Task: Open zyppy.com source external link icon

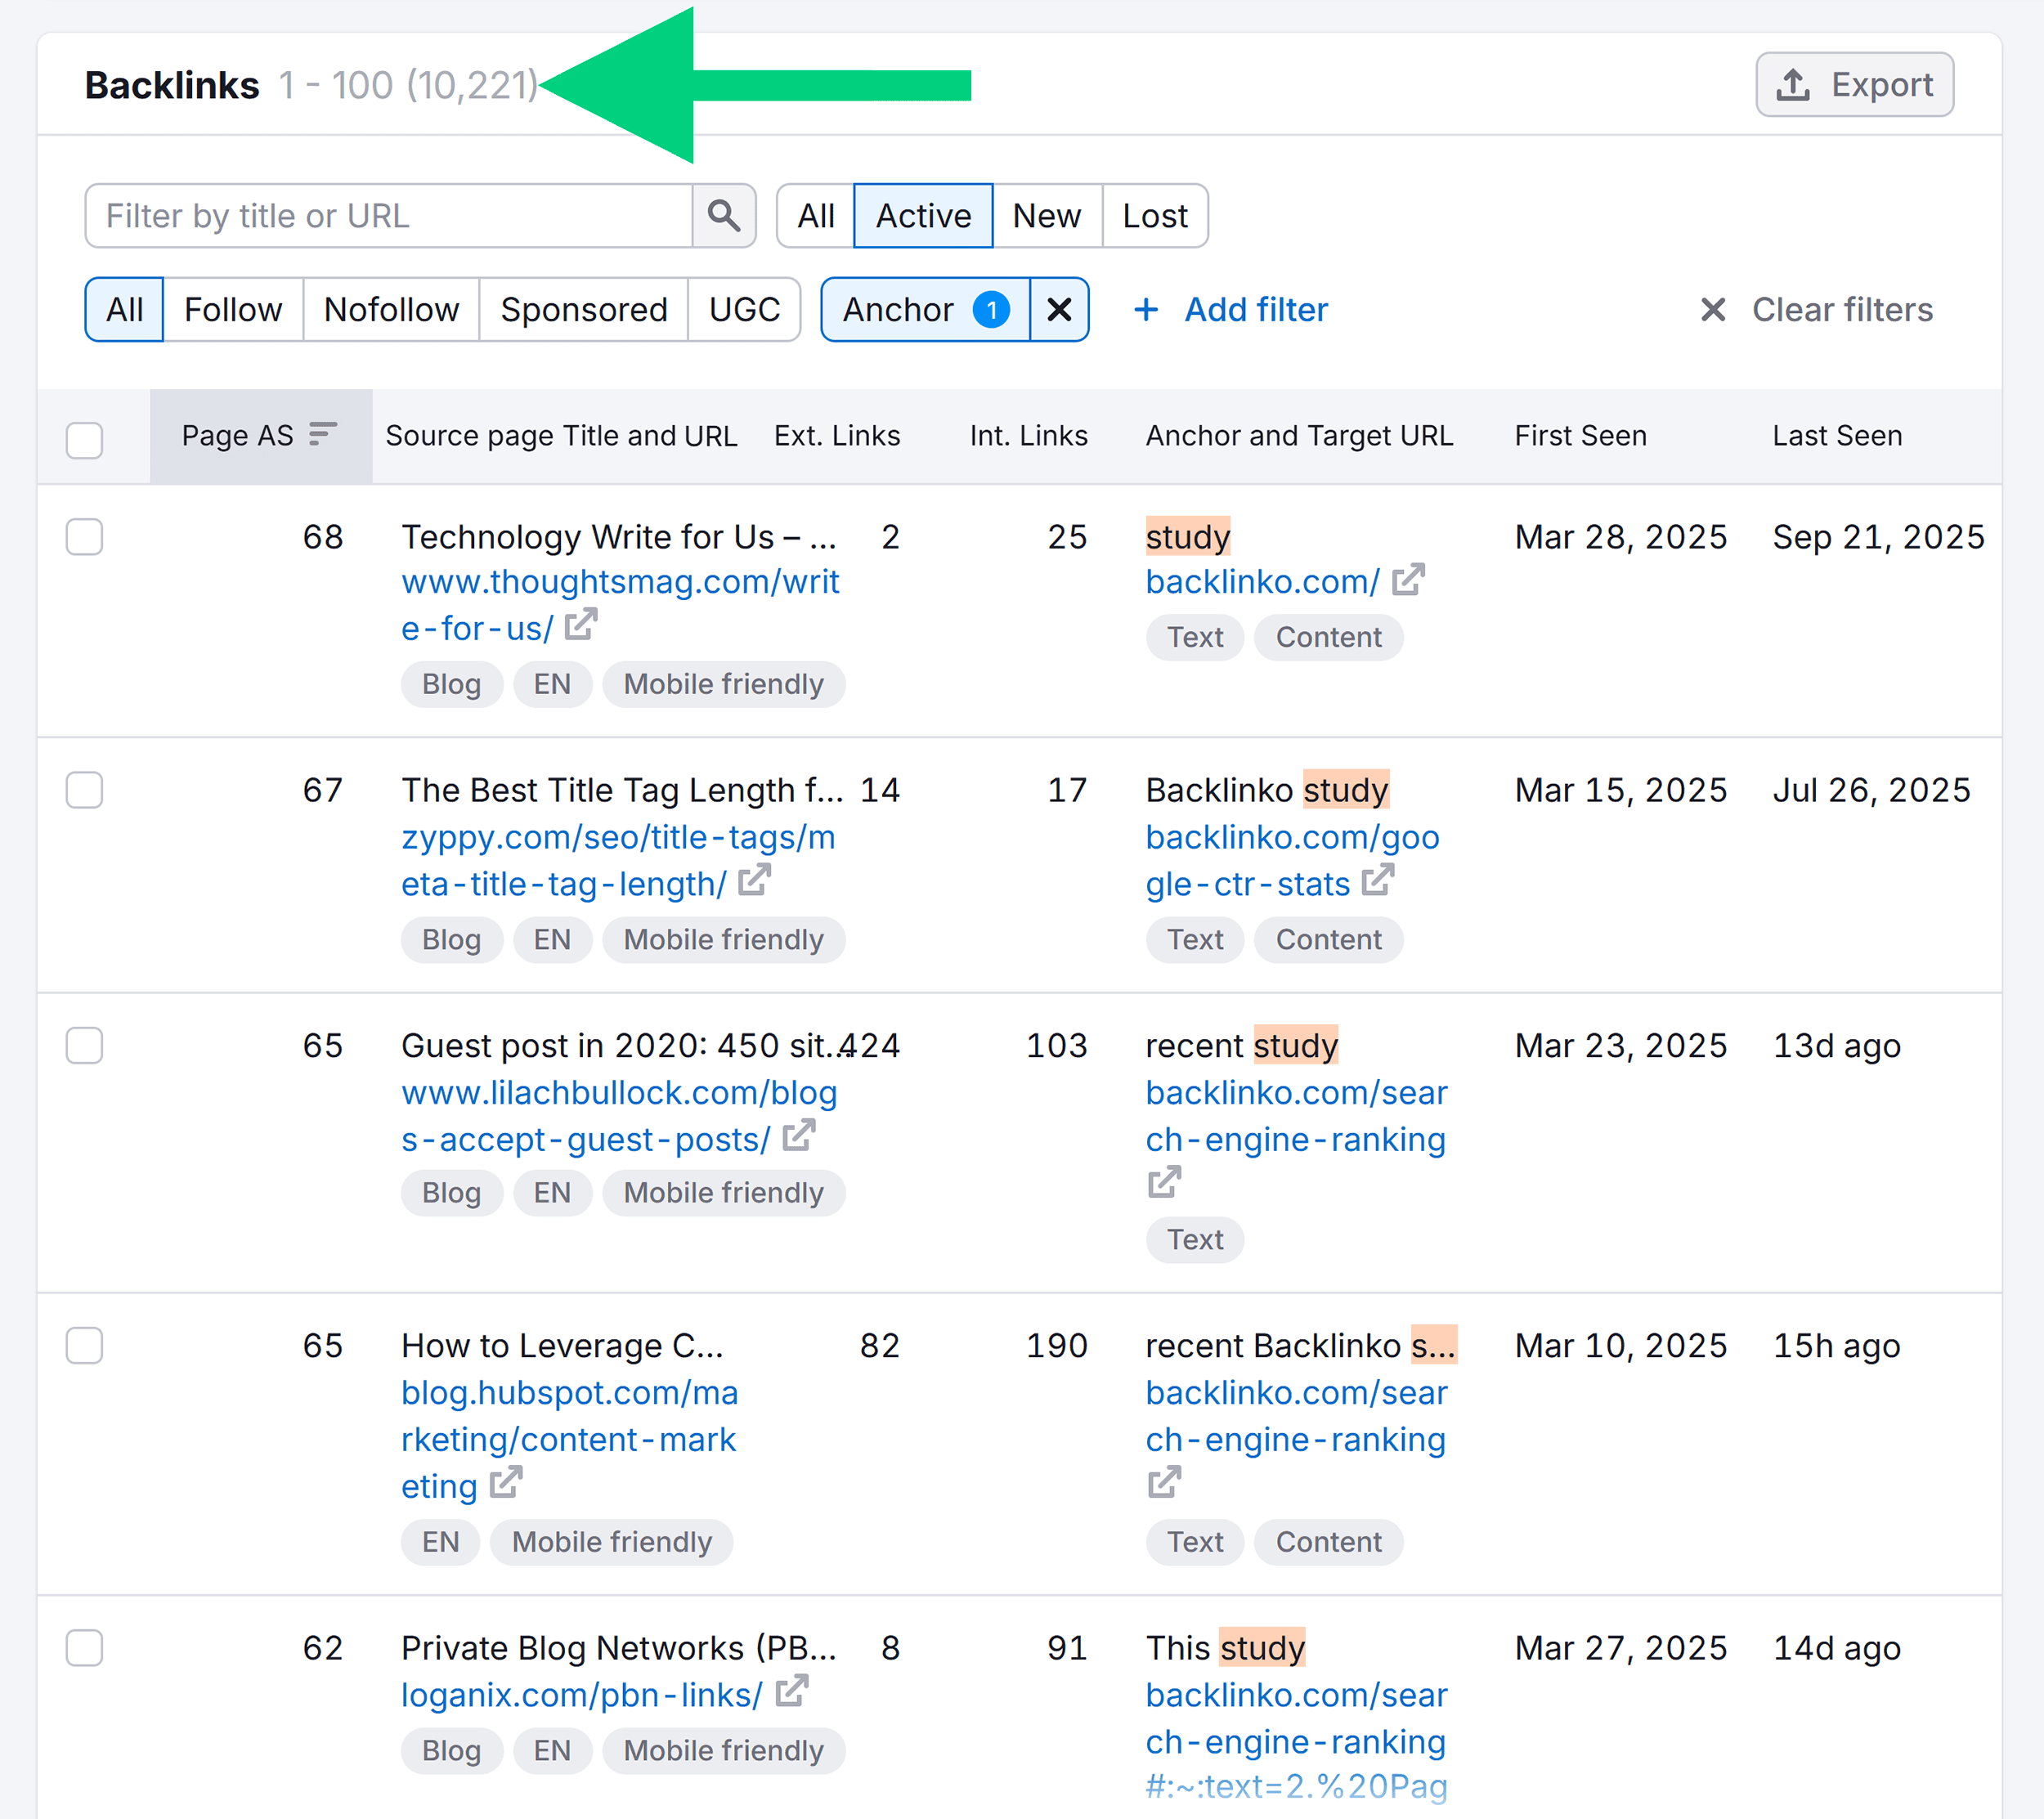Action: 754,881
